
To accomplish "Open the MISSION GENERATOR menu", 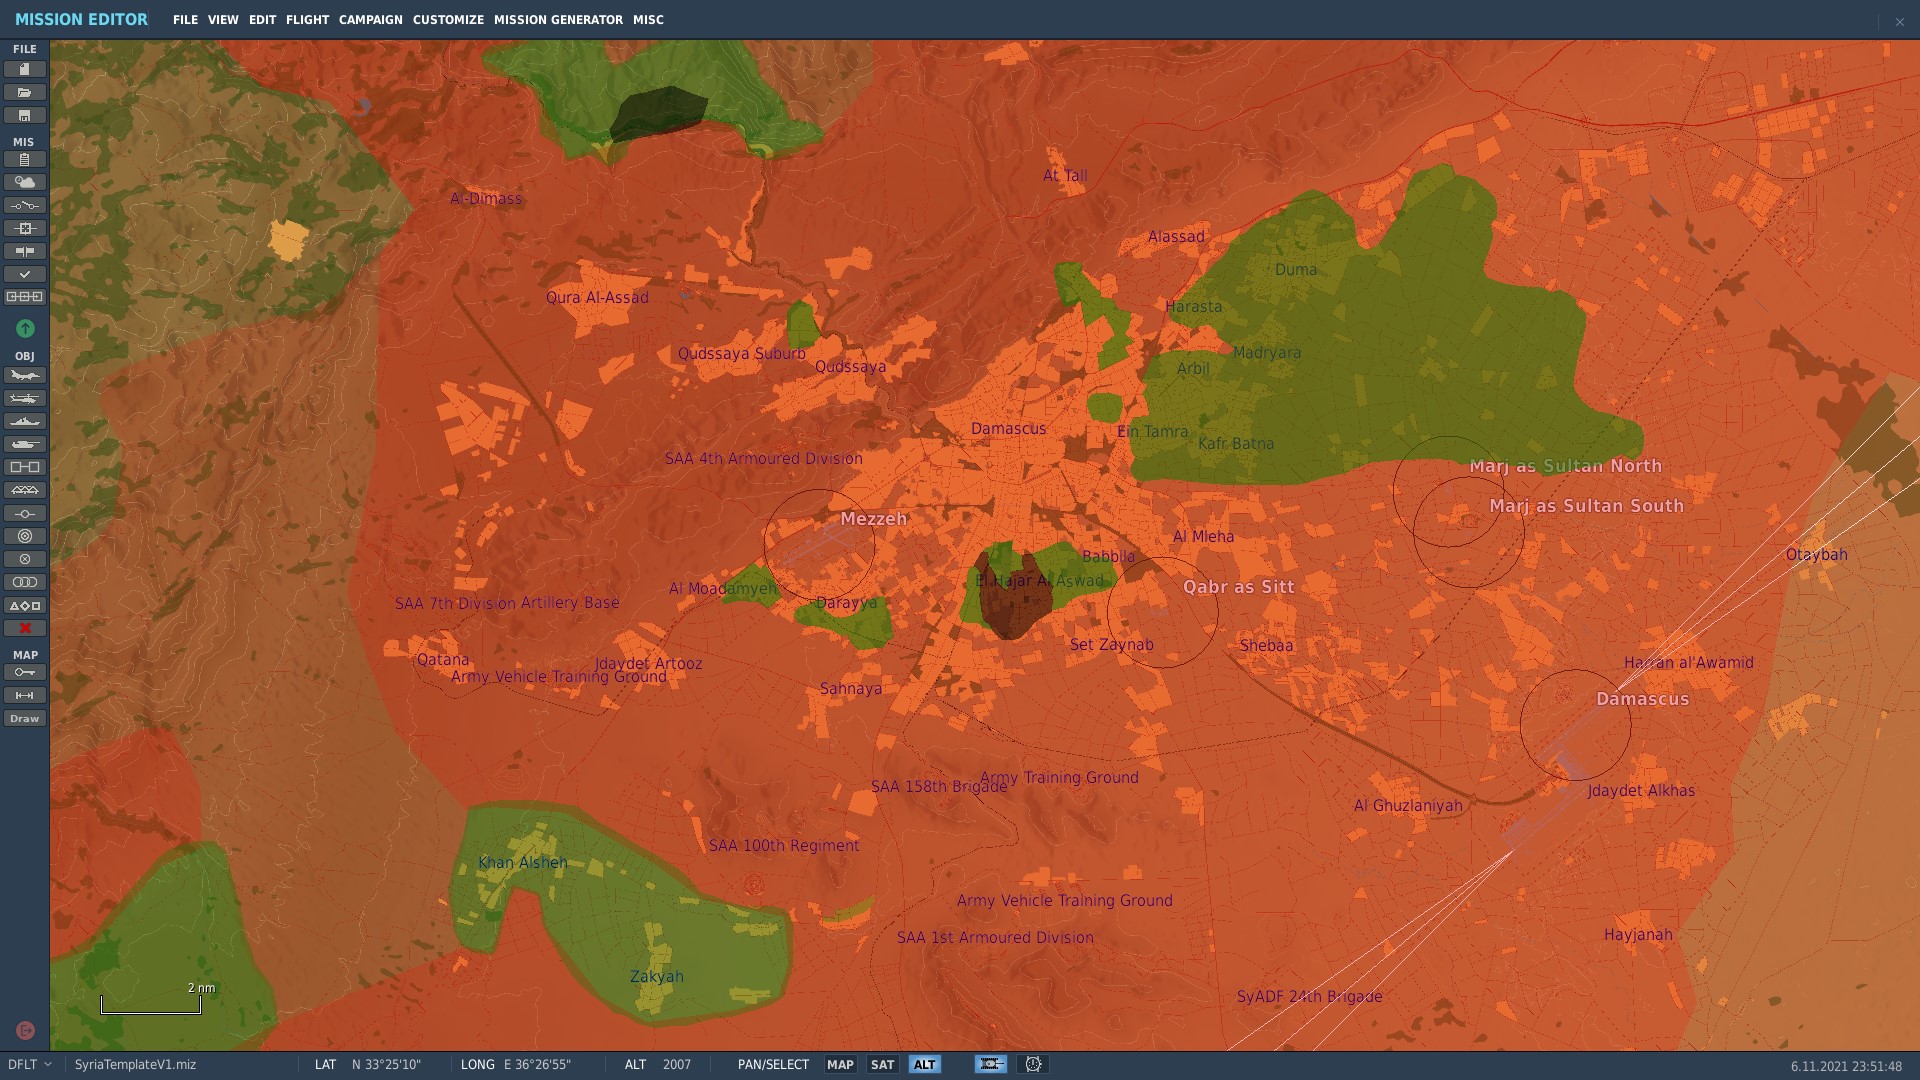I will (x=558, y=20).
